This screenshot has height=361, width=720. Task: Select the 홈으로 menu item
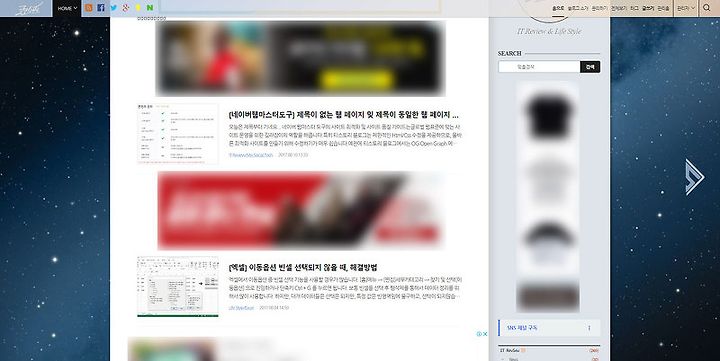click(x=558, y=8)
